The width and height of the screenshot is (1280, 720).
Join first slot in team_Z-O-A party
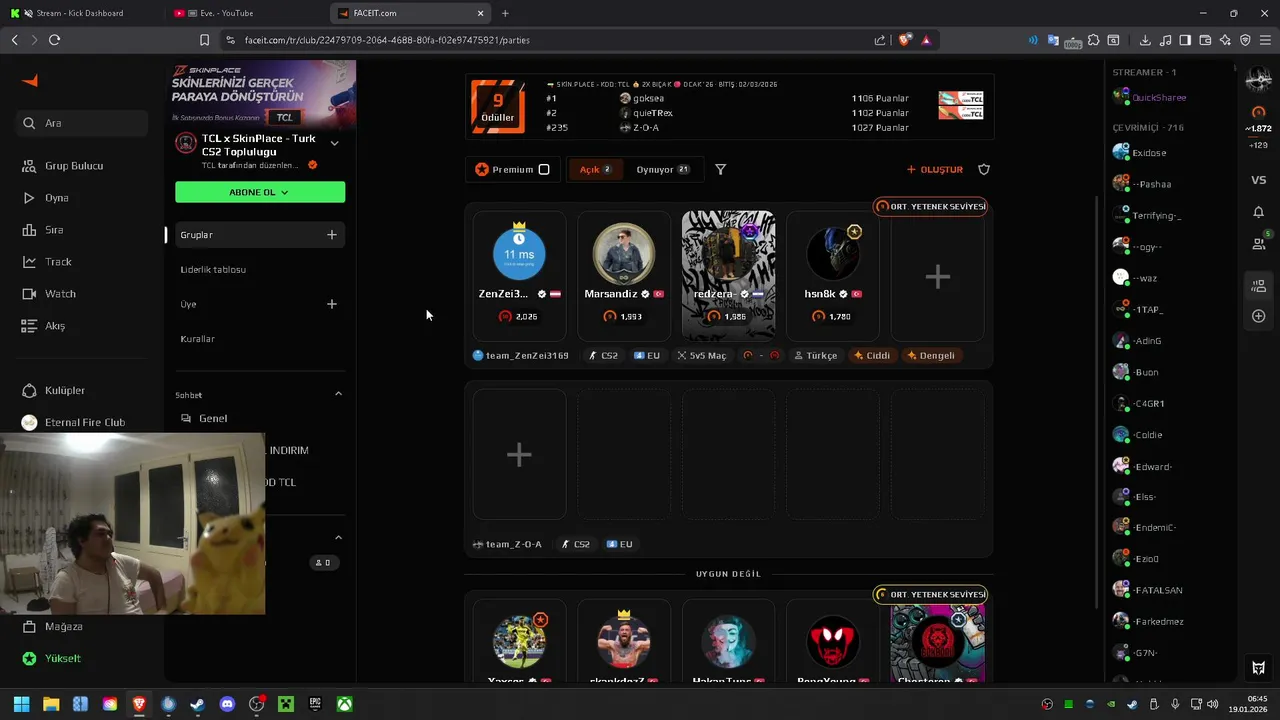point(519,455)
